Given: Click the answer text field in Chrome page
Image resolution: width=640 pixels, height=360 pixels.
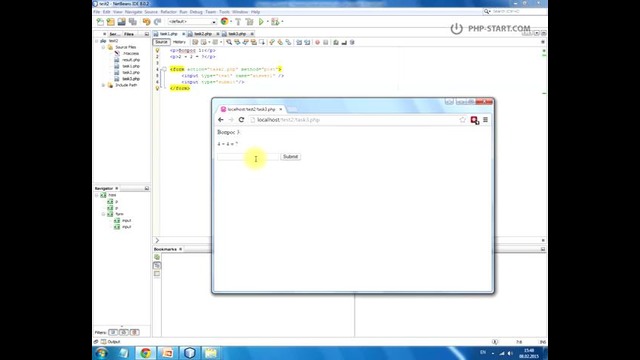Looking at the screenshot, I should (248, 157).
